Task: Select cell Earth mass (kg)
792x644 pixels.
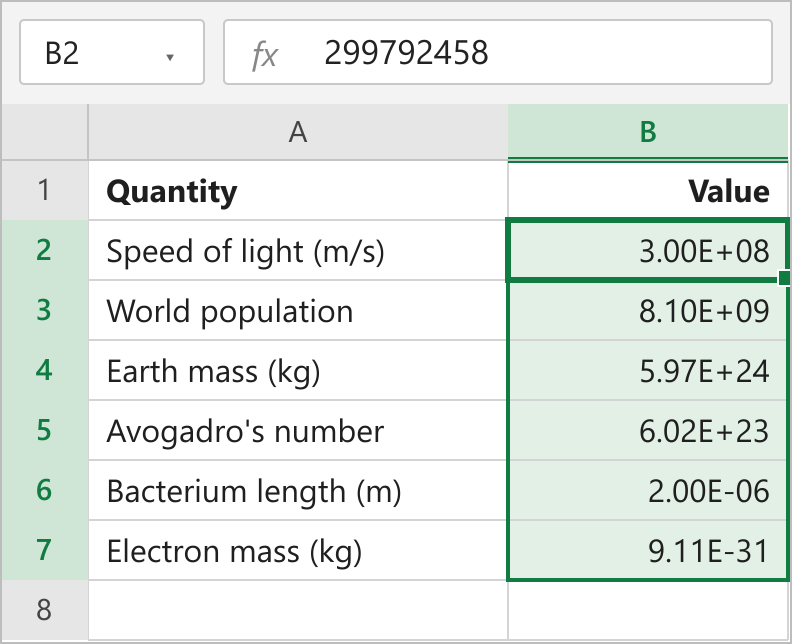Action: click(x=298, y=370)
